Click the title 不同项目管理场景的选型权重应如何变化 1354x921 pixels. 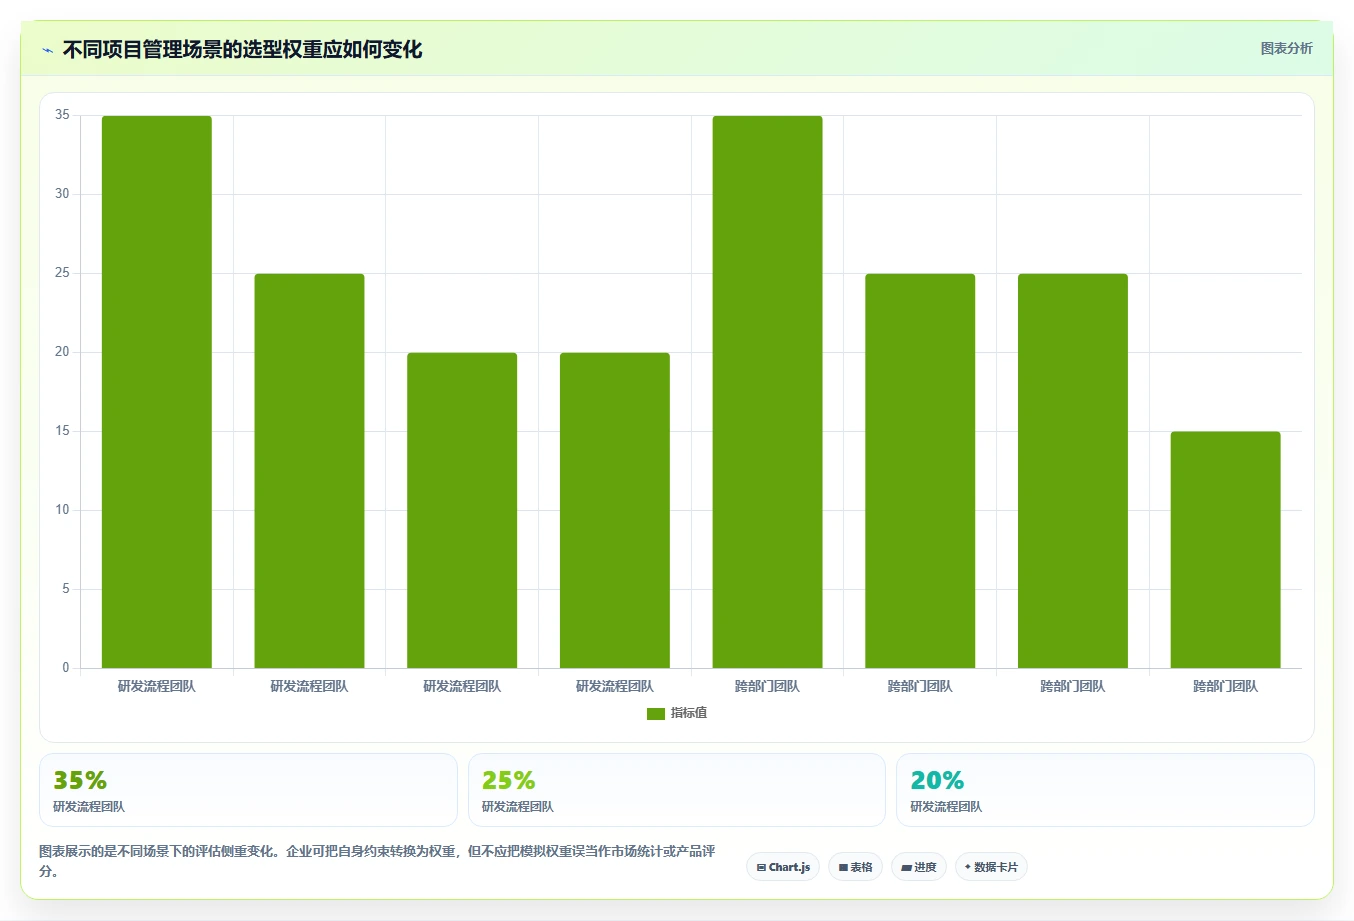coord(242,49)
